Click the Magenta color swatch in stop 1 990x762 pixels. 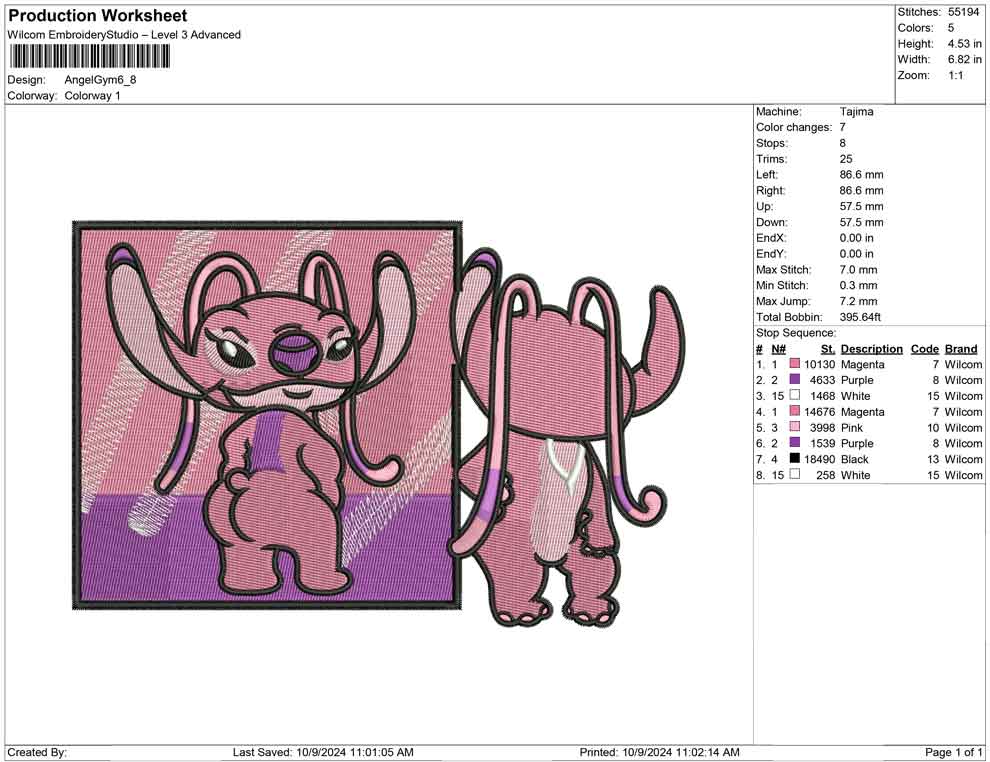coord(795,364)
